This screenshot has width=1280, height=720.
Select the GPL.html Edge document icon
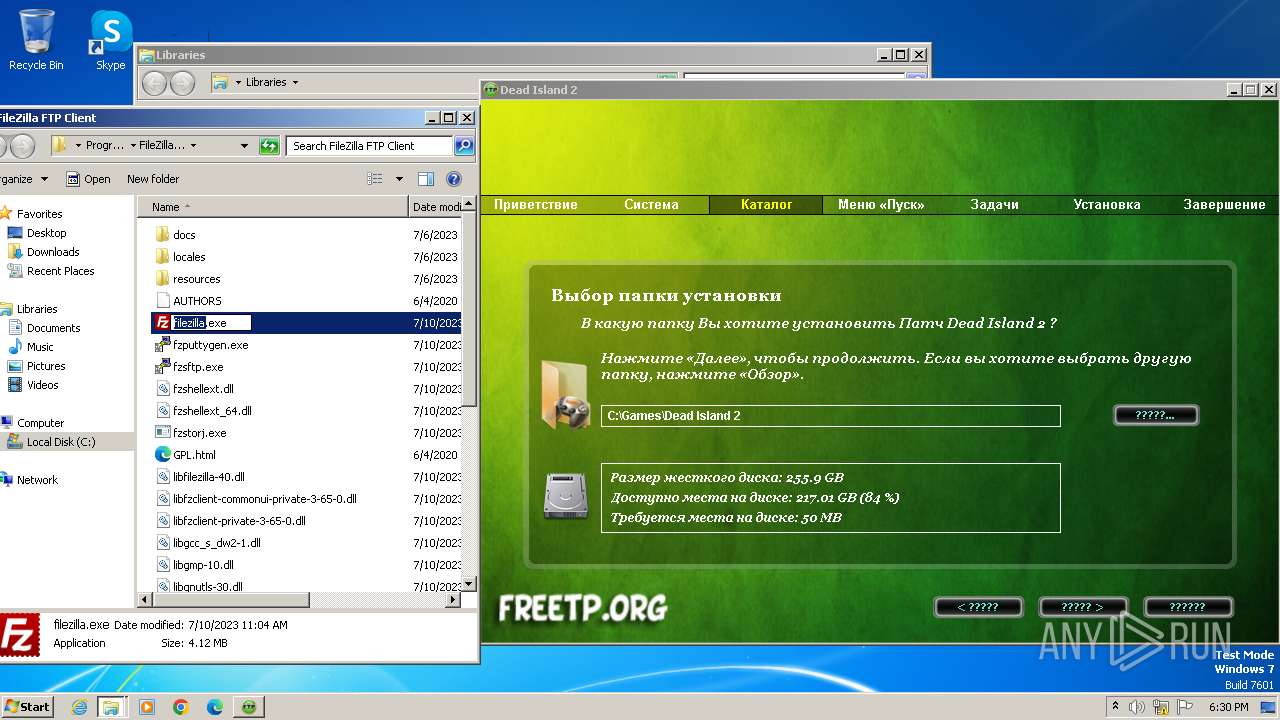click(163, 455)
